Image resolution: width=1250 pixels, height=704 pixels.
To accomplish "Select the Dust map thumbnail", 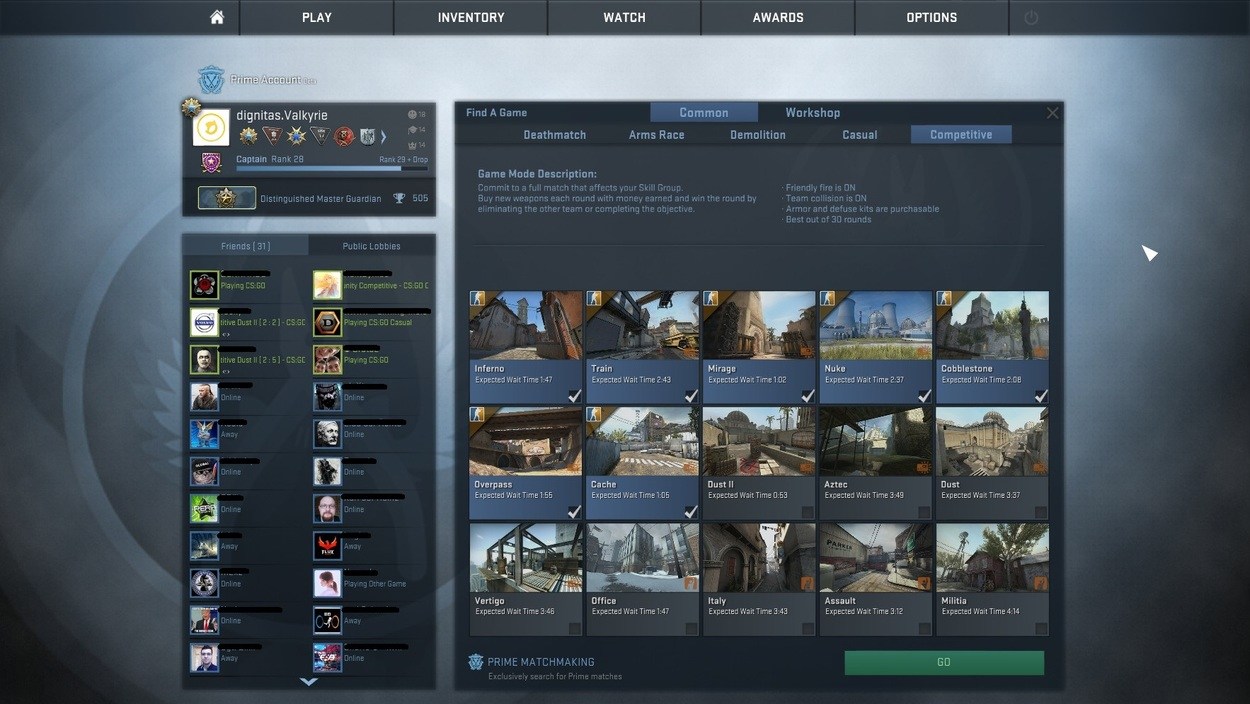I will pyautogui.click(x=992, y=442).
